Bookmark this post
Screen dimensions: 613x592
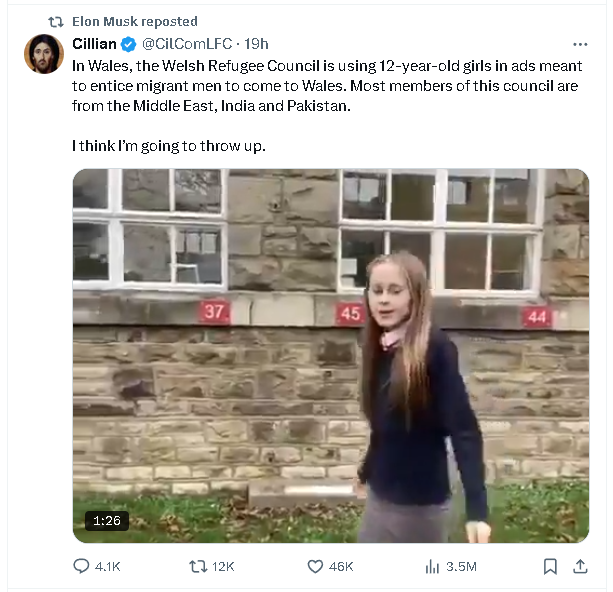click(x=549, y=567)
